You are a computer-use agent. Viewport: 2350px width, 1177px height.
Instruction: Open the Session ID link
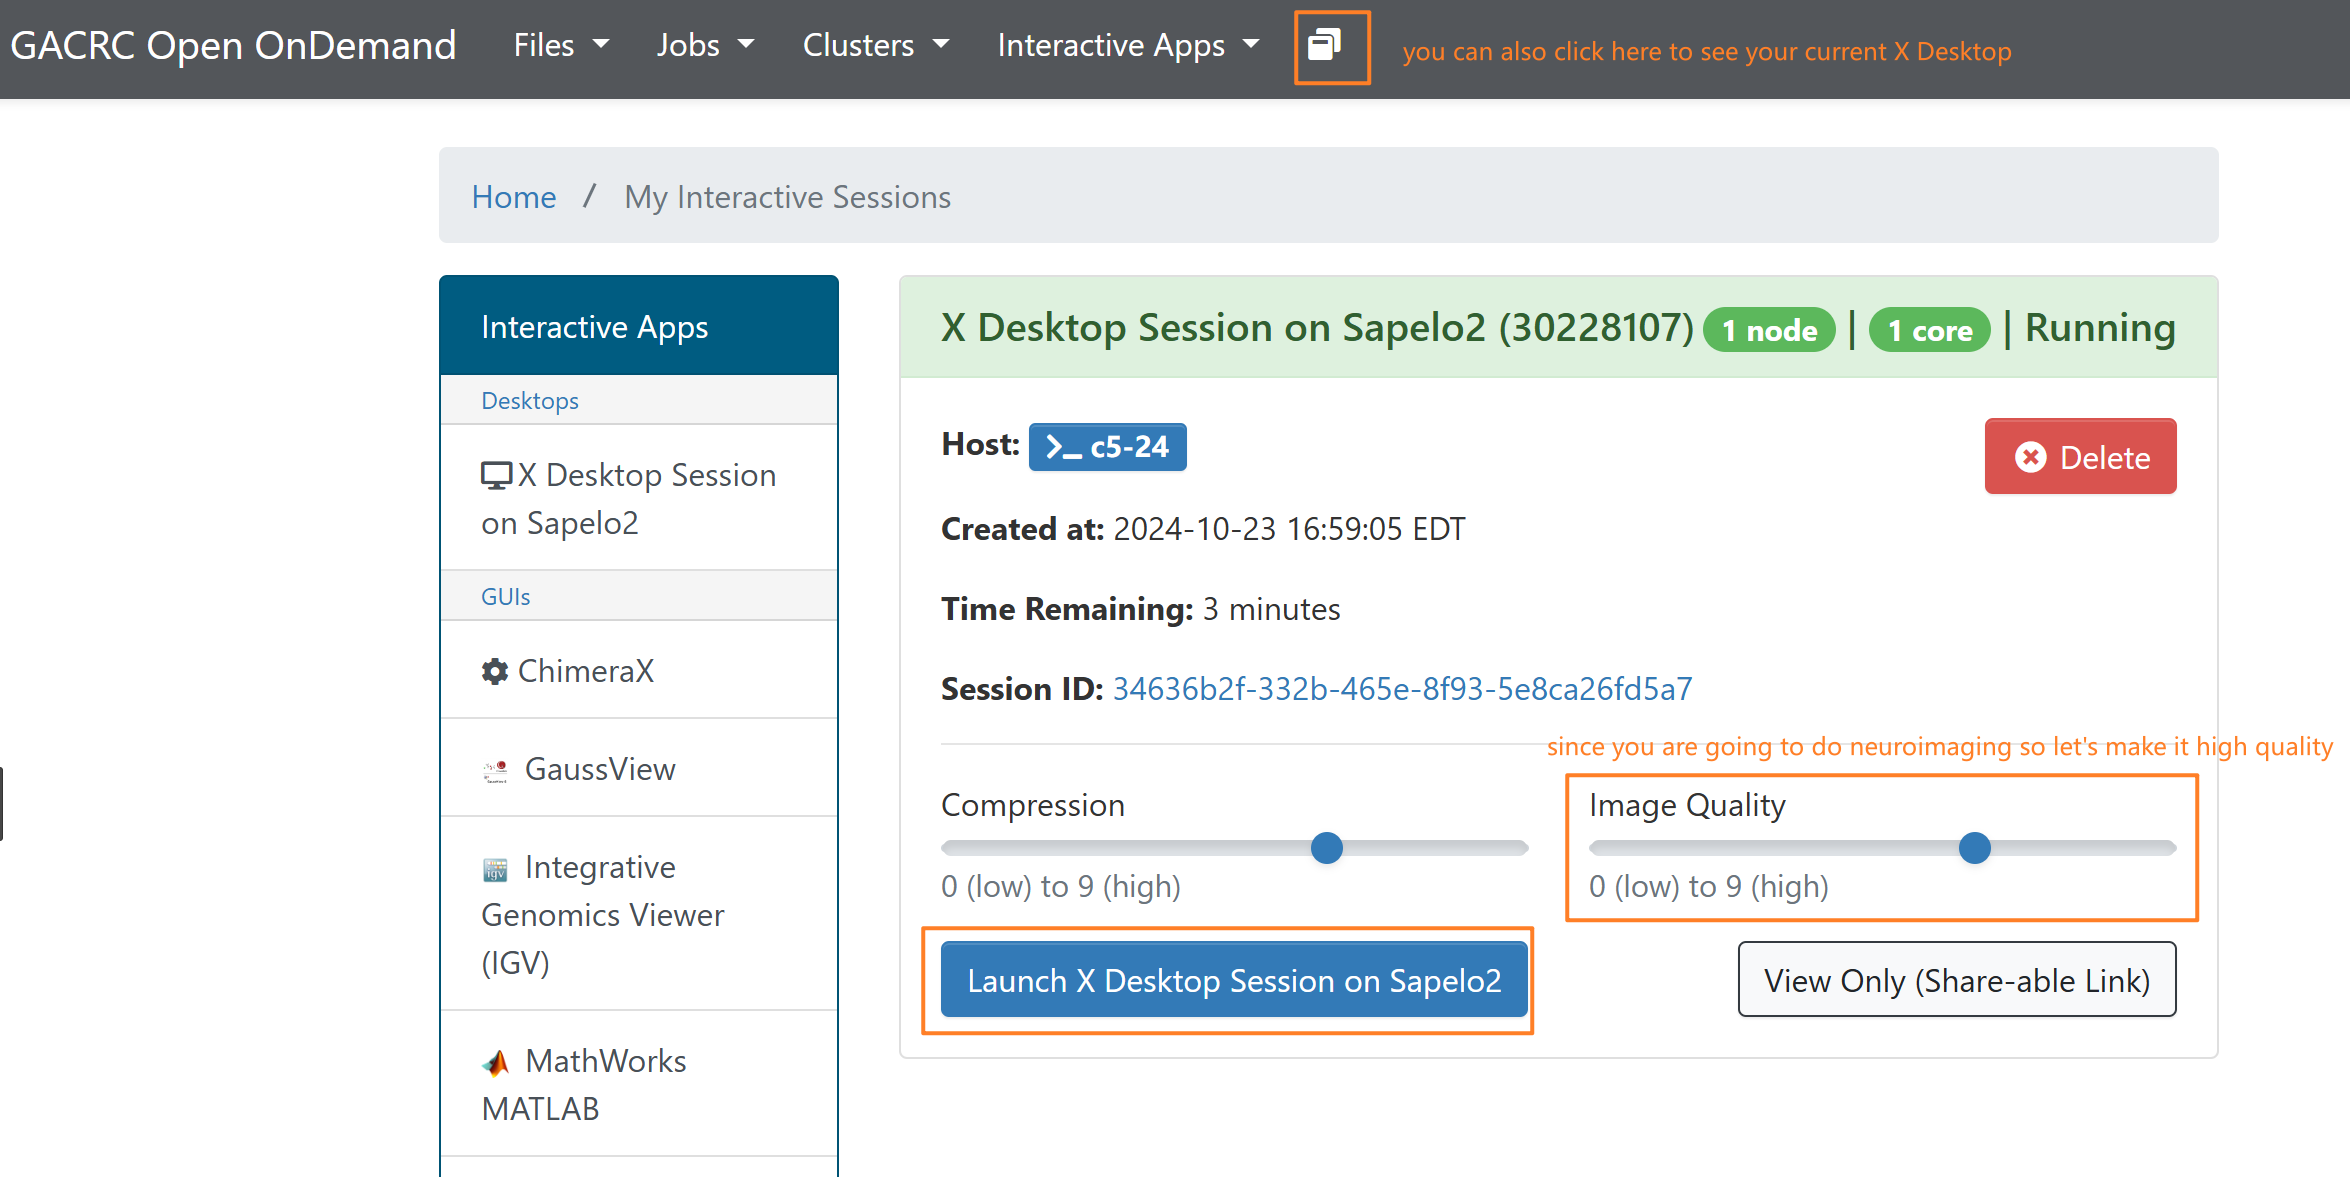[x=1402, y=689]
